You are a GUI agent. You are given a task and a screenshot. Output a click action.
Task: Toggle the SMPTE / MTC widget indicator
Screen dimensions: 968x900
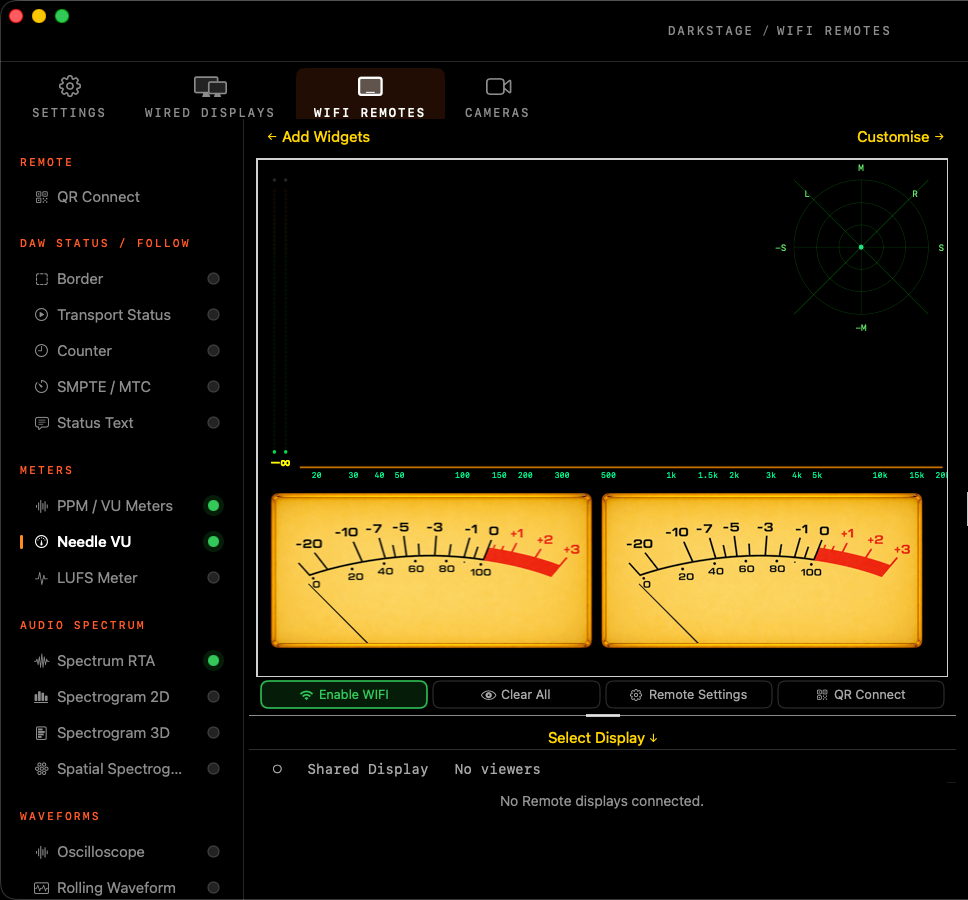tap(214, 387)
